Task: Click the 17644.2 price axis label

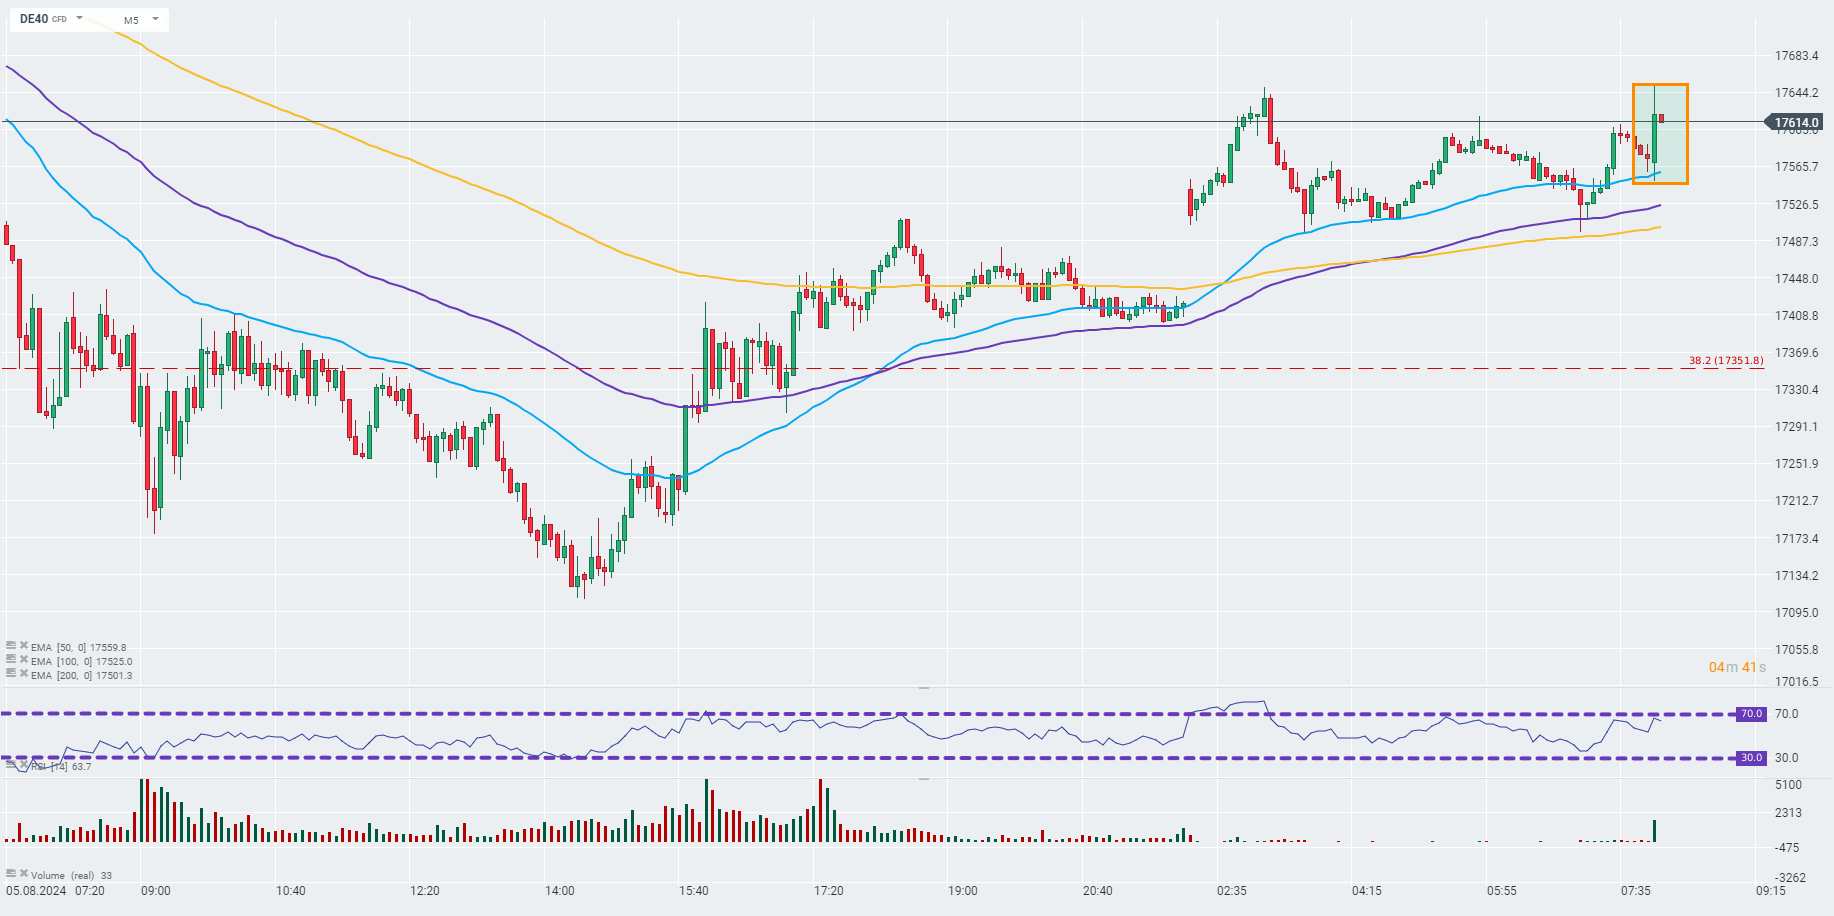Action: (1797, 93)
